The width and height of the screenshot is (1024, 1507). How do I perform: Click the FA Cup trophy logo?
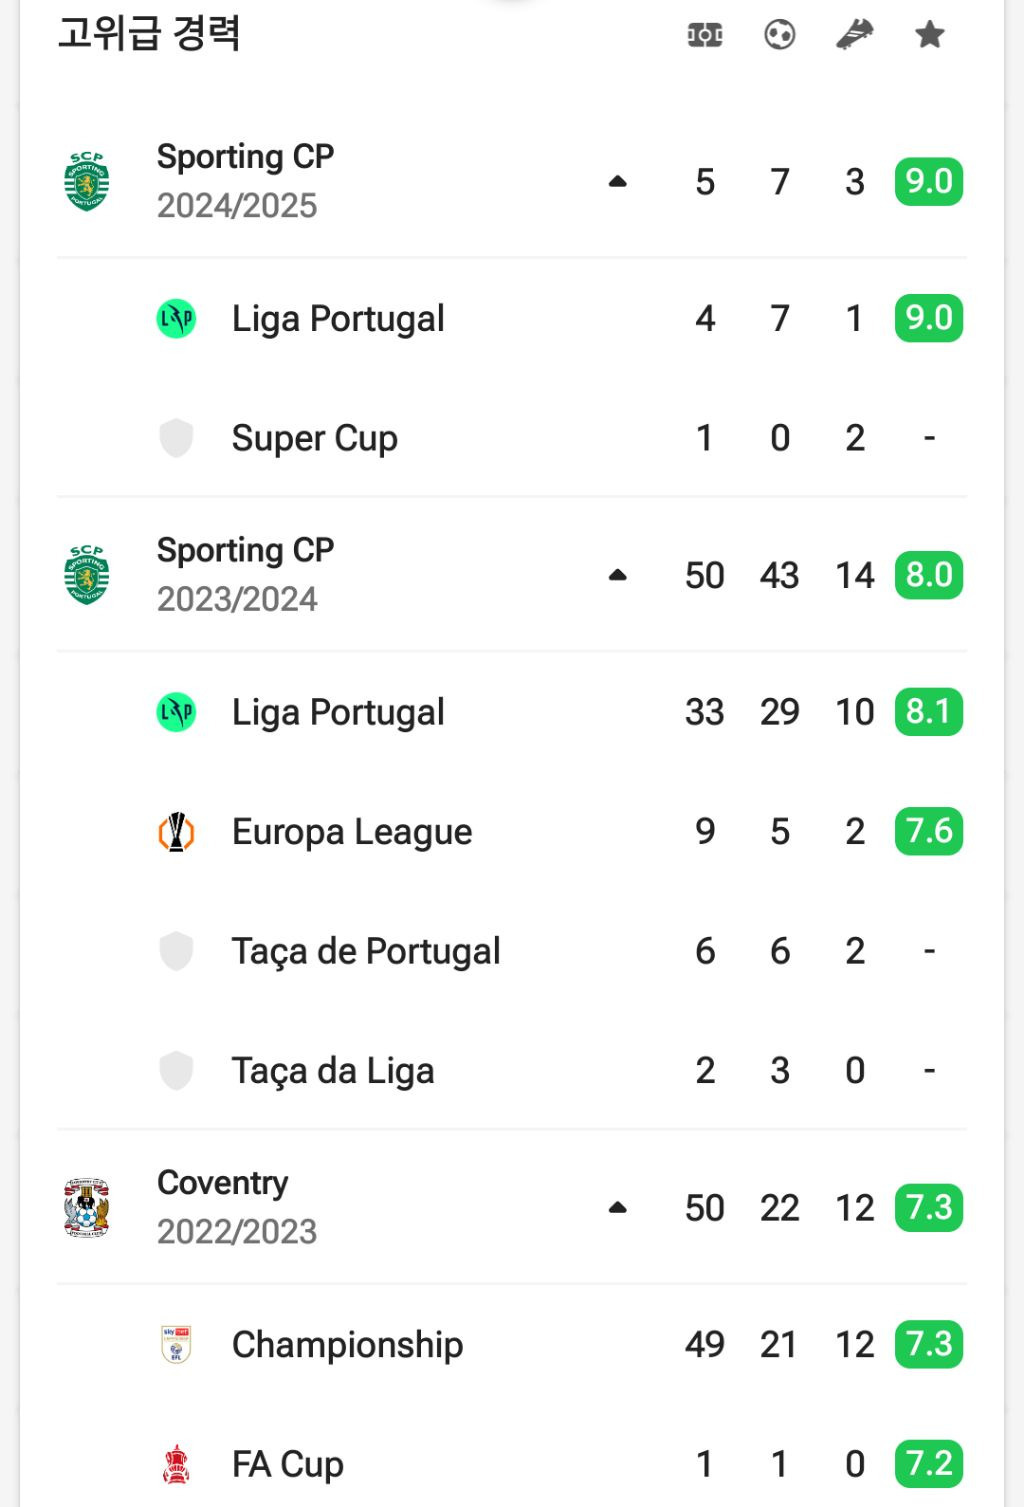point(177,1464)
